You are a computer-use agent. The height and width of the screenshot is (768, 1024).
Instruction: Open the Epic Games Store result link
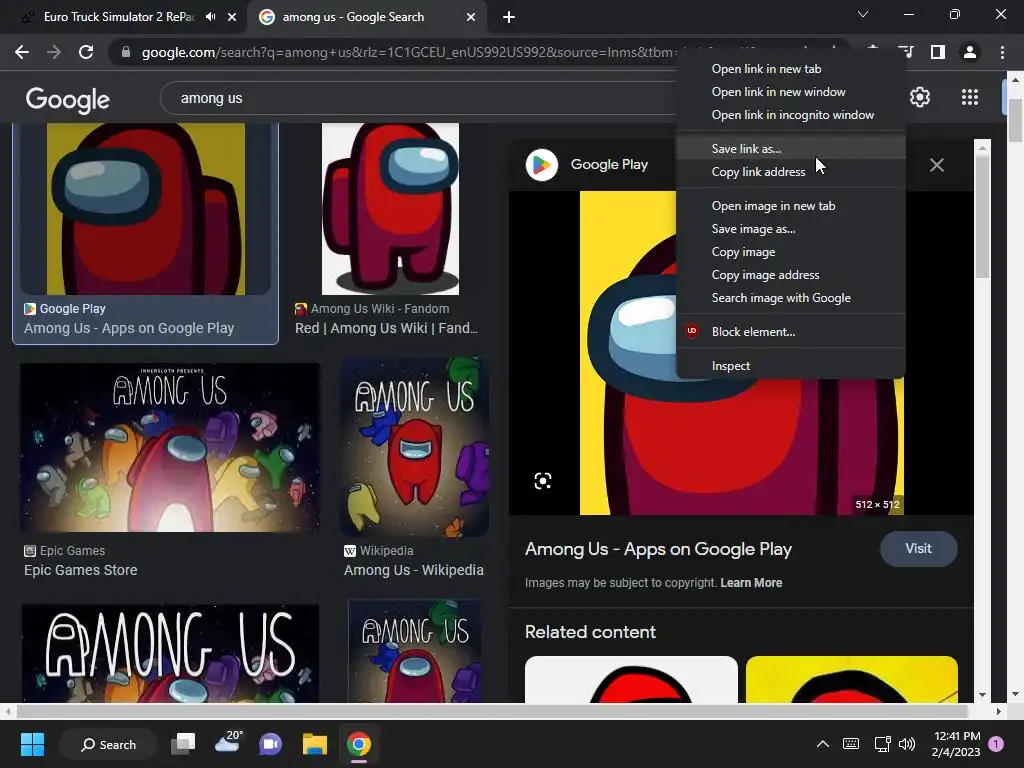(80, 570)
